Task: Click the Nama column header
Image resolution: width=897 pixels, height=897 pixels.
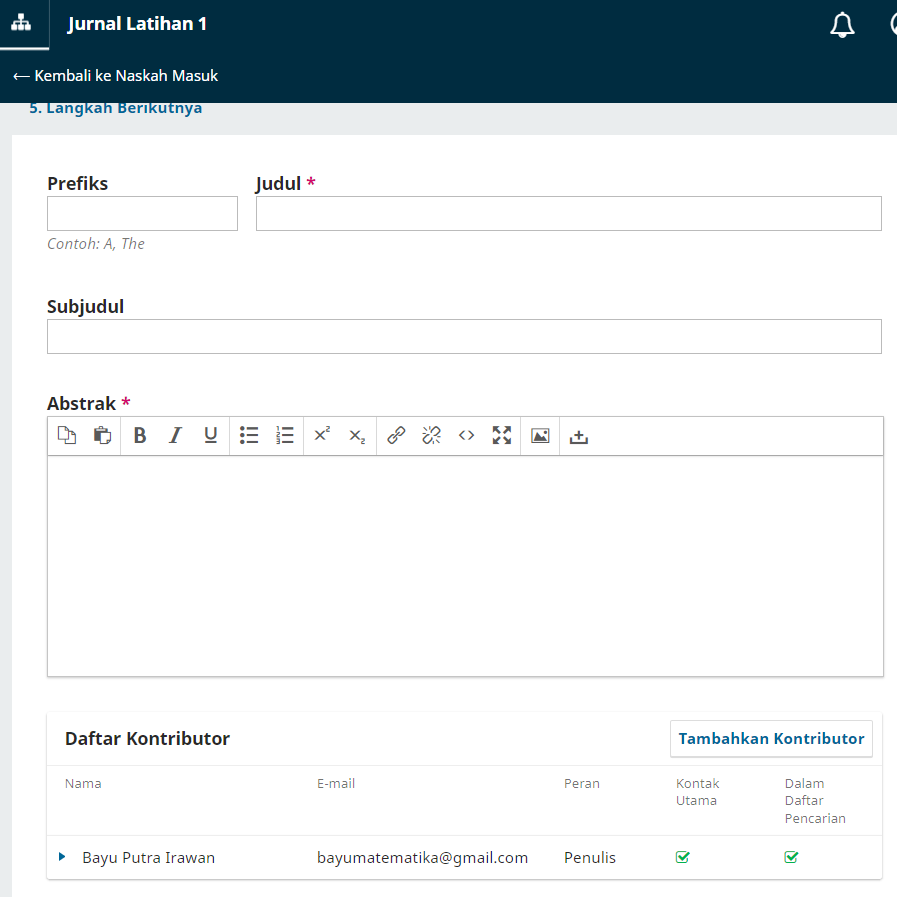Action: 83,783
